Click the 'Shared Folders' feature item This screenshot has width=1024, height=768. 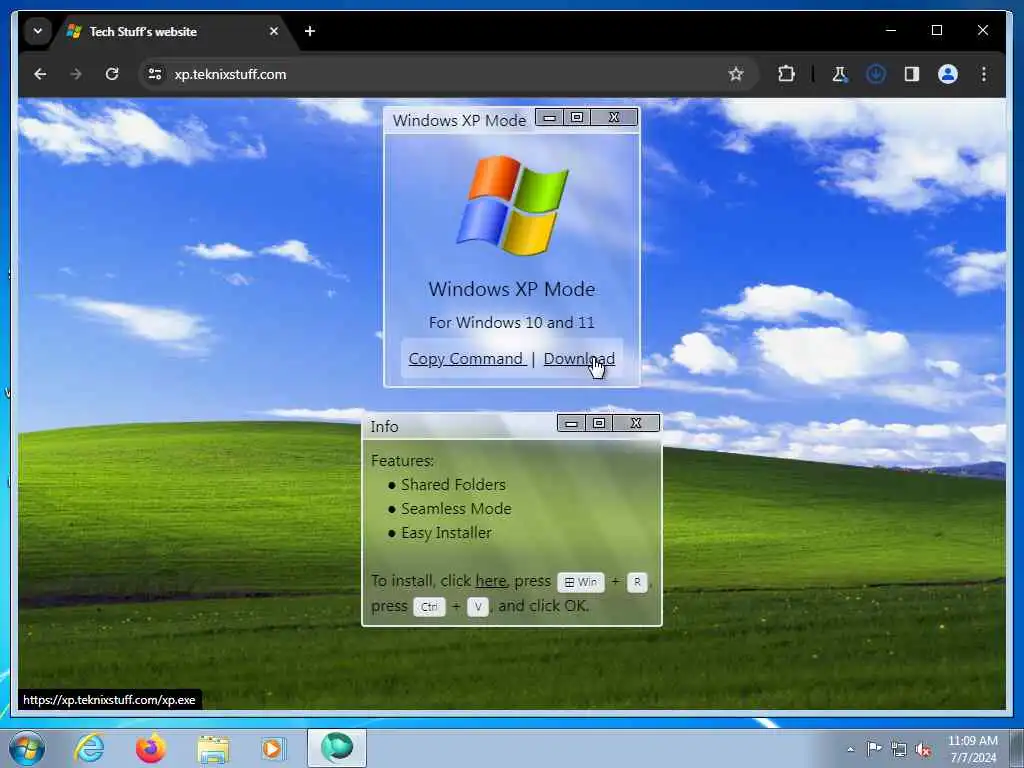(x=453, y=485)
